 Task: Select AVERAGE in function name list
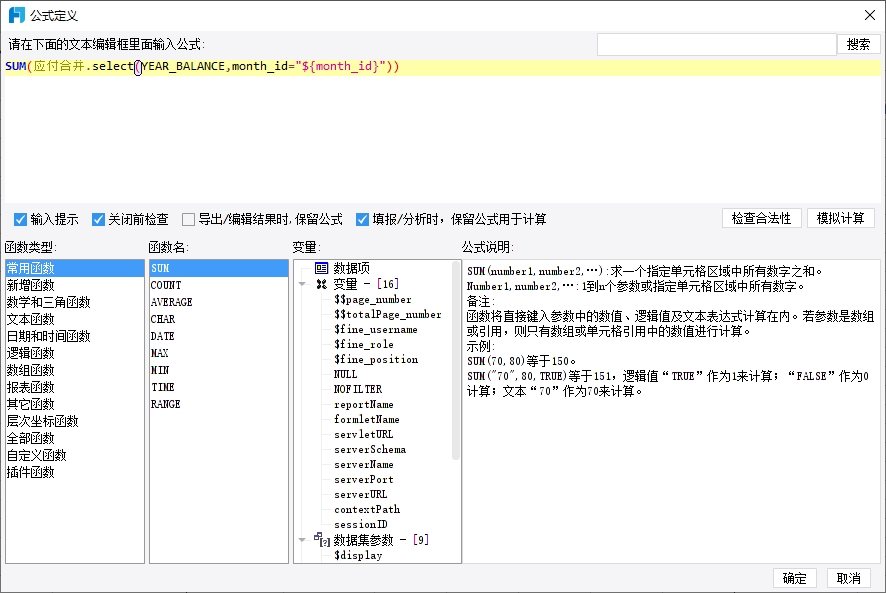click(219, 302)
